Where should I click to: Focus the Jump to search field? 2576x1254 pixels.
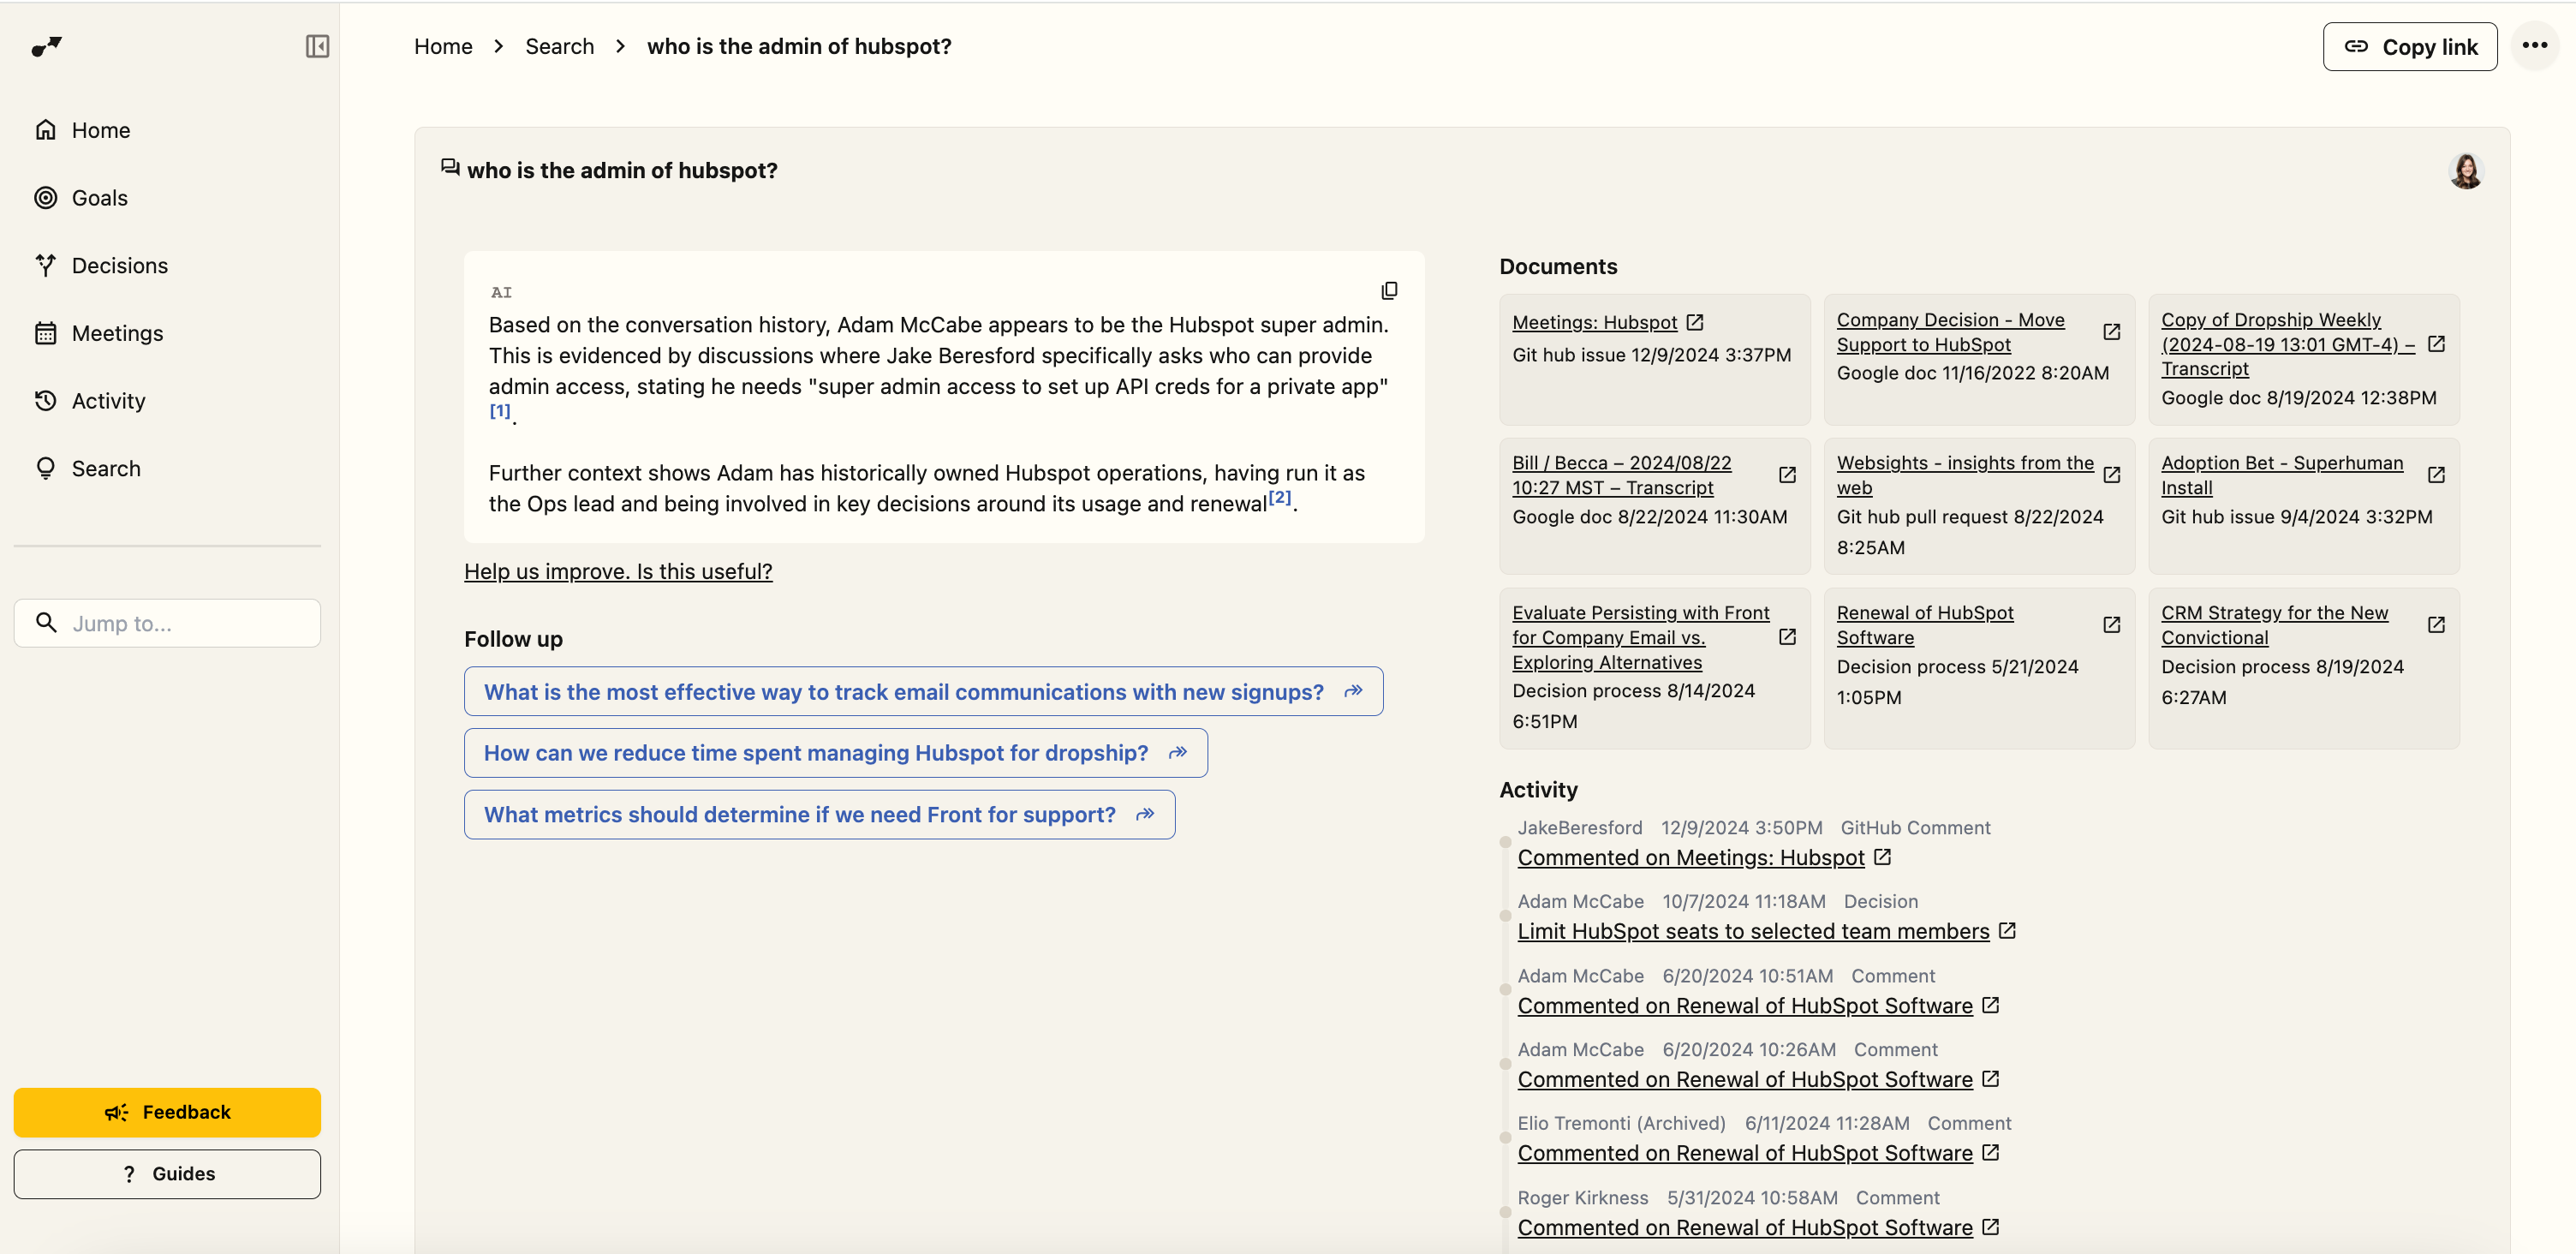tap(167, 623)
